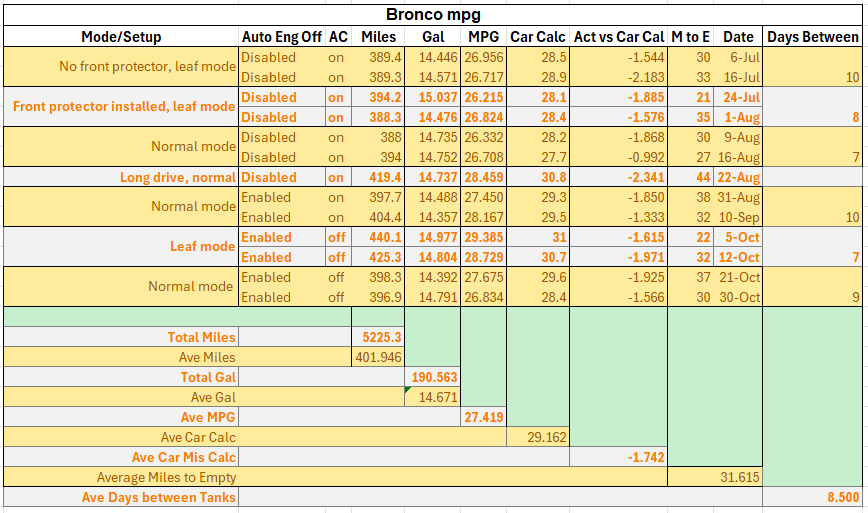Viewport: 868px width, 513px height.
Task: Select the 'Miles' column header
Action: (378, 37)
